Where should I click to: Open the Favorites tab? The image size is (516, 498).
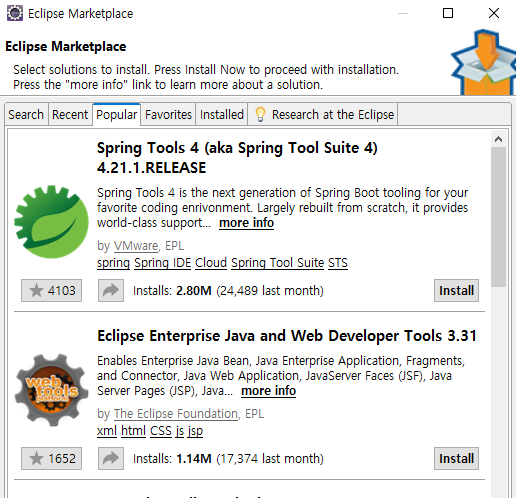click(x=168, y=115)
